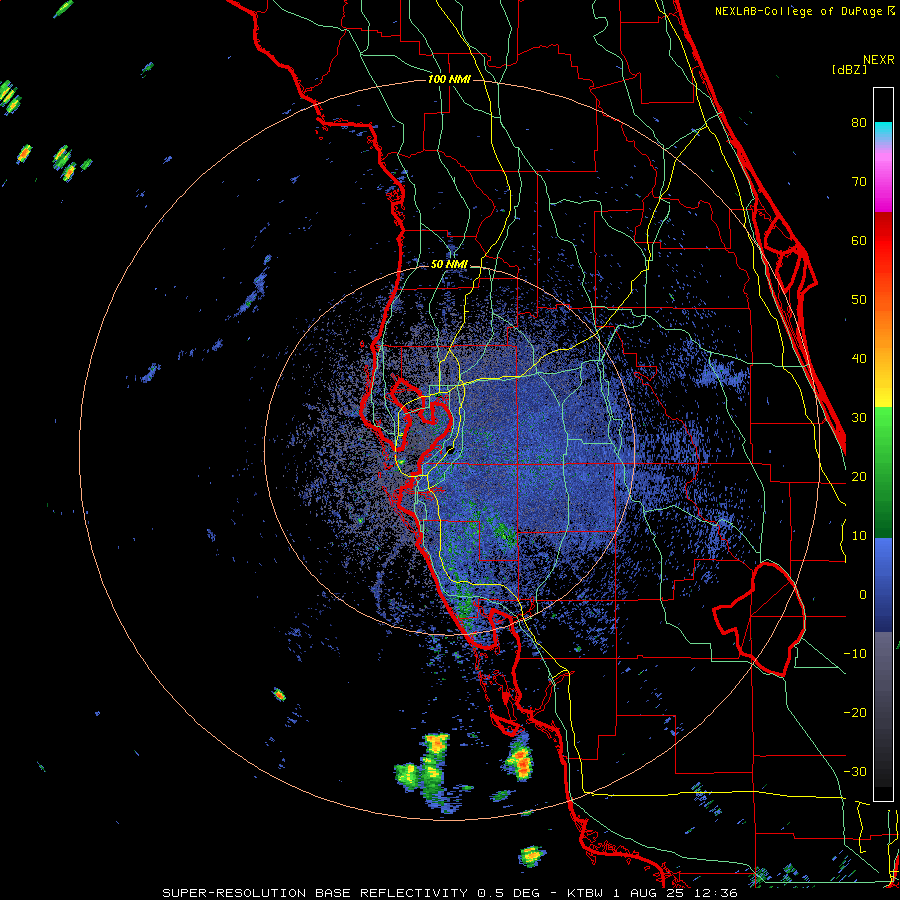Select the -20 value on the dBZ scale
Viewport: 900px width, 900px height.
855,712
